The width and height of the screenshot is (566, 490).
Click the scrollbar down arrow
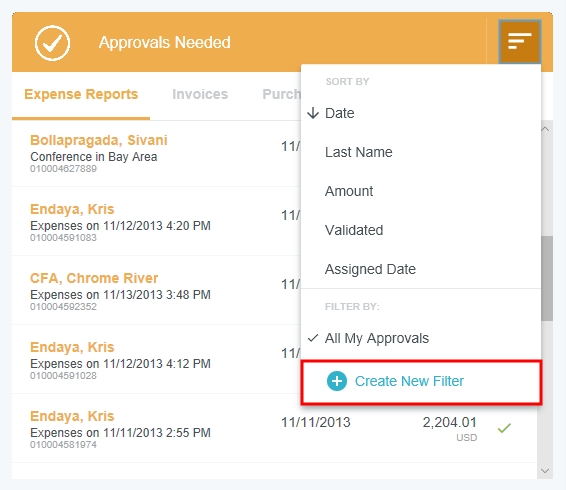click(545, 471)
